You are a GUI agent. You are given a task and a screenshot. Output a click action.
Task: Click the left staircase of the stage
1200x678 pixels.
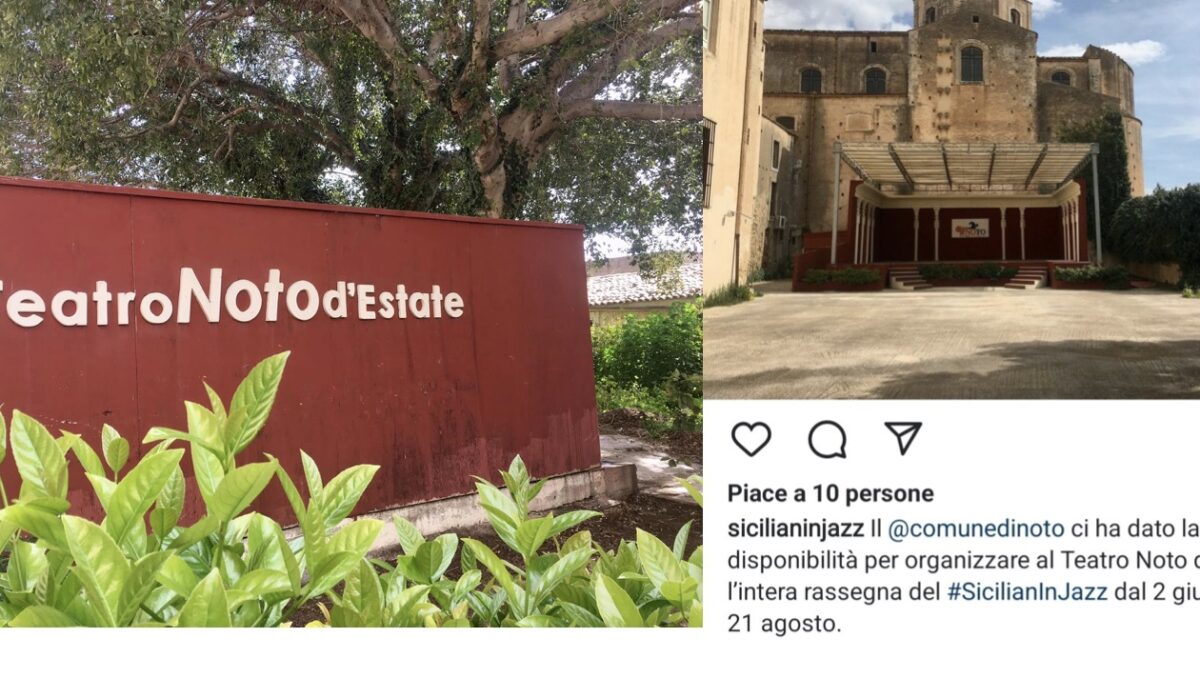[908, 277]
